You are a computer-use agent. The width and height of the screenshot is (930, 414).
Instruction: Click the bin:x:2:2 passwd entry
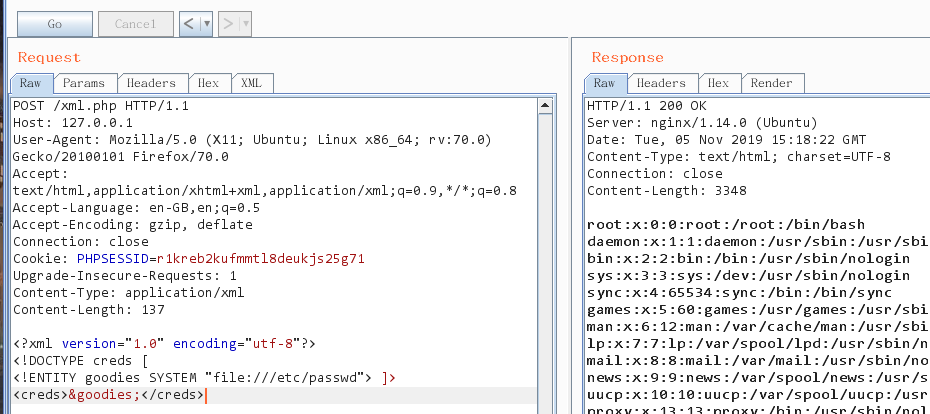(x=749, y=259)
